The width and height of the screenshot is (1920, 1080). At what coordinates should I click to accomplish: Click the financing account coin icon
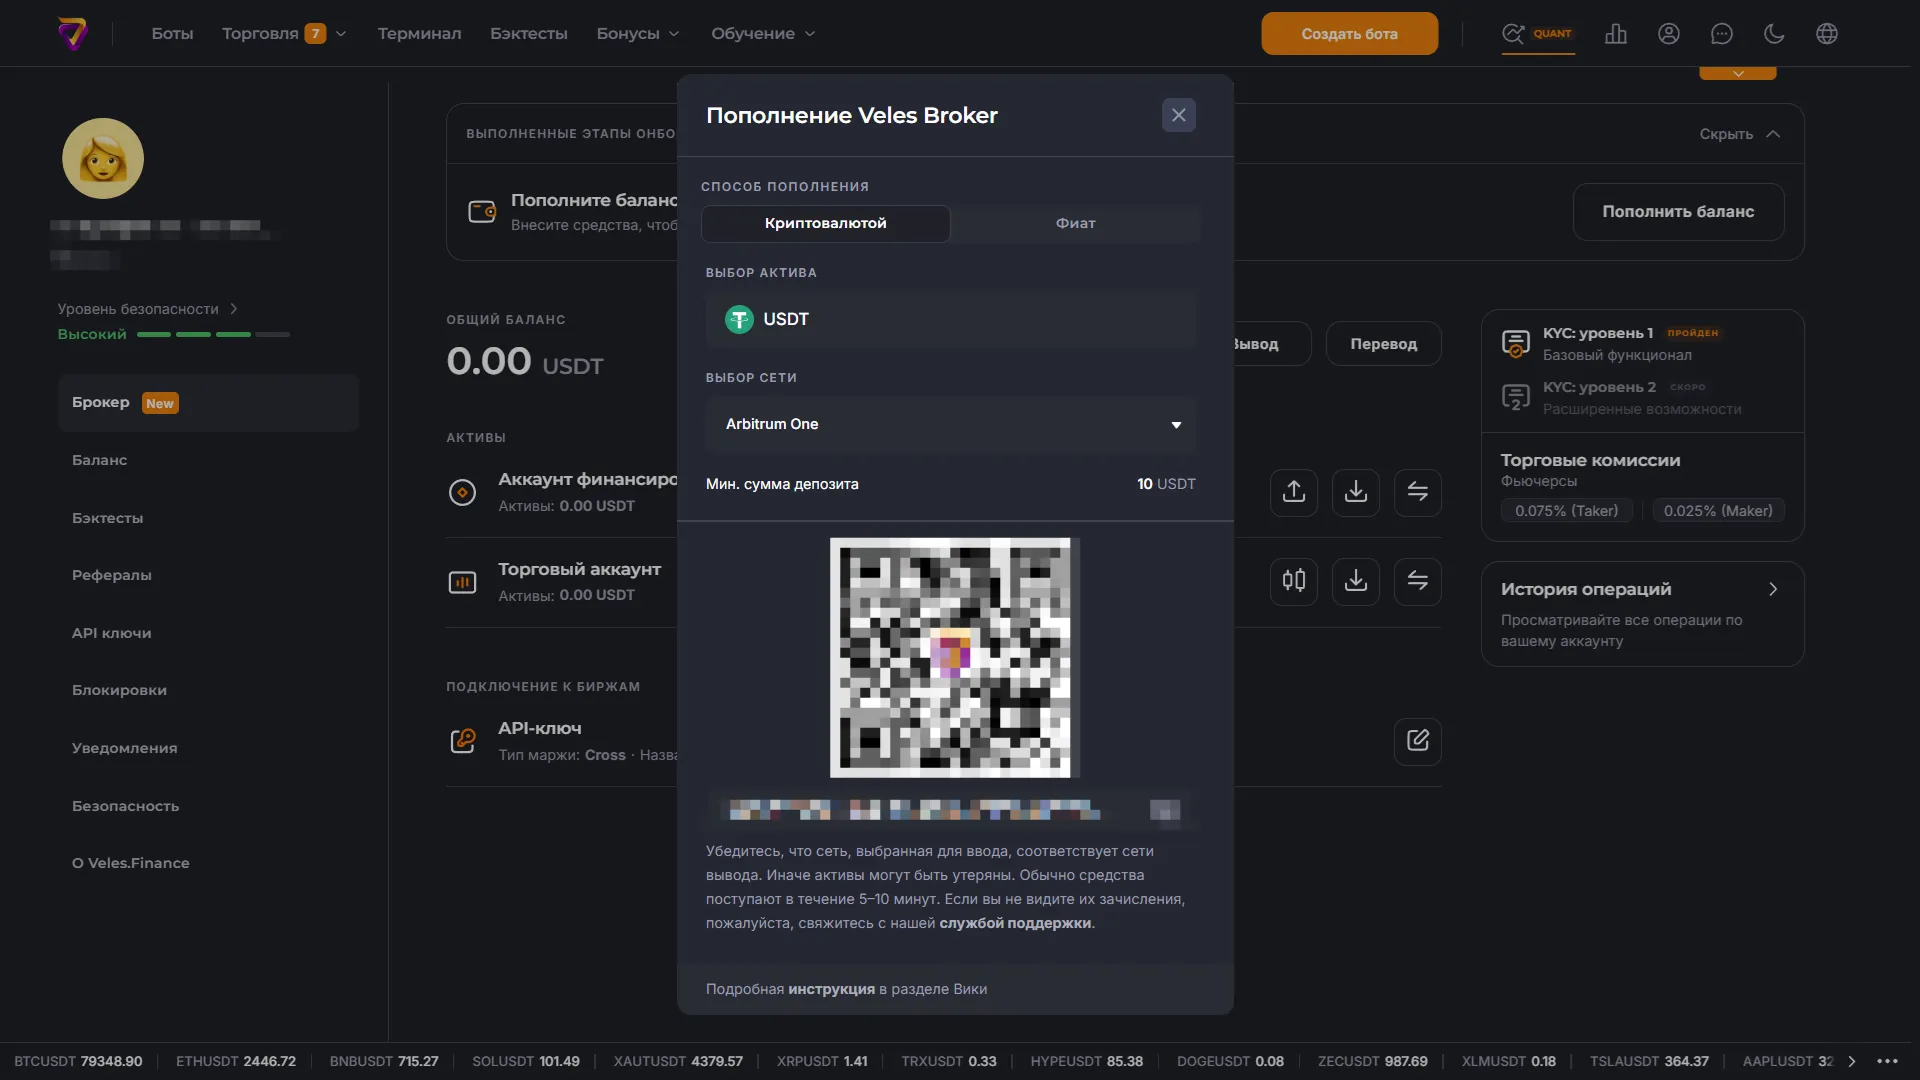pyautogui.click(x=462, y=492)
